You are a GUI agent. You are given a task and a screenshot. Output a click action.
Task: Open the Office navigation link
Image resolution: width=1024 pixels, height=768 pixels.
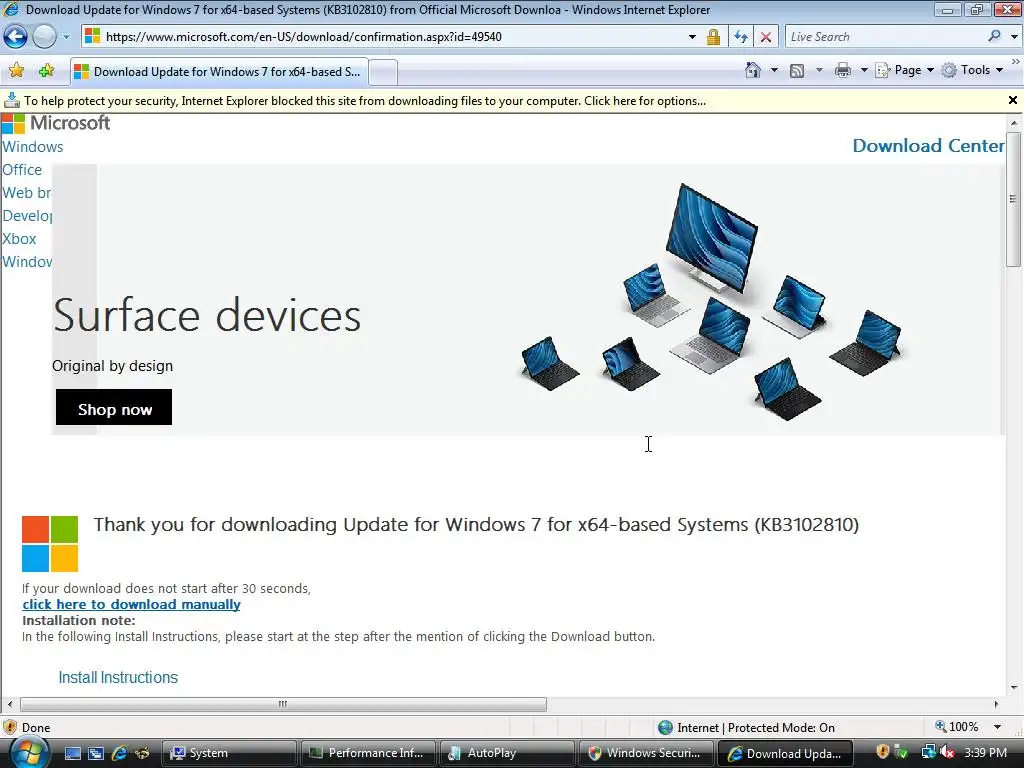coord(22,170)
